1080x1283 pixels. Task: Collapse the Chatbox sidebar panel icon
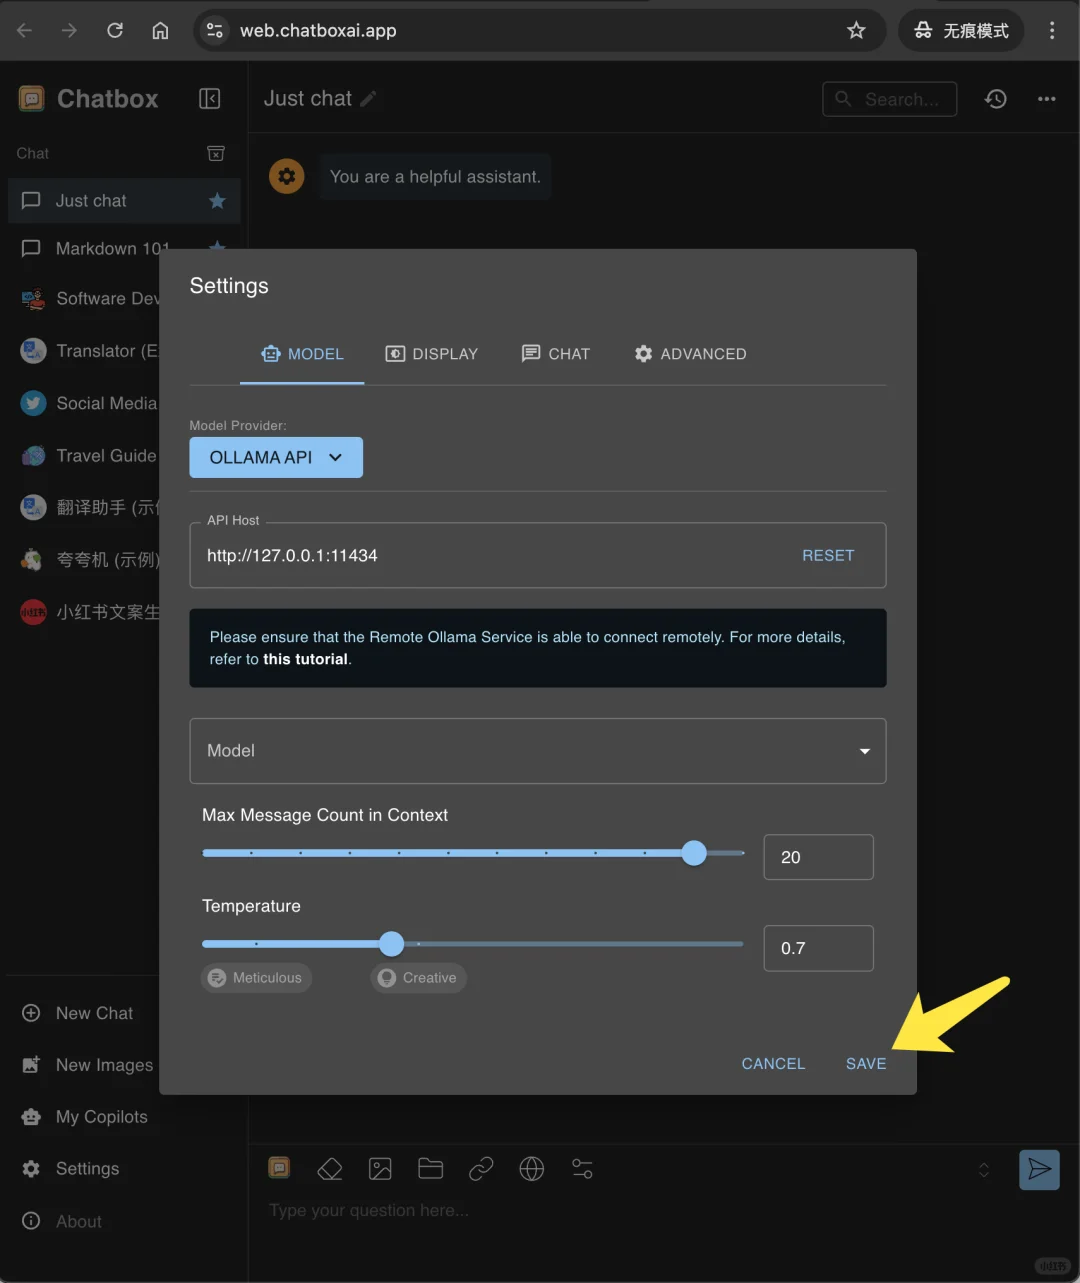click(x=209, y=98)
